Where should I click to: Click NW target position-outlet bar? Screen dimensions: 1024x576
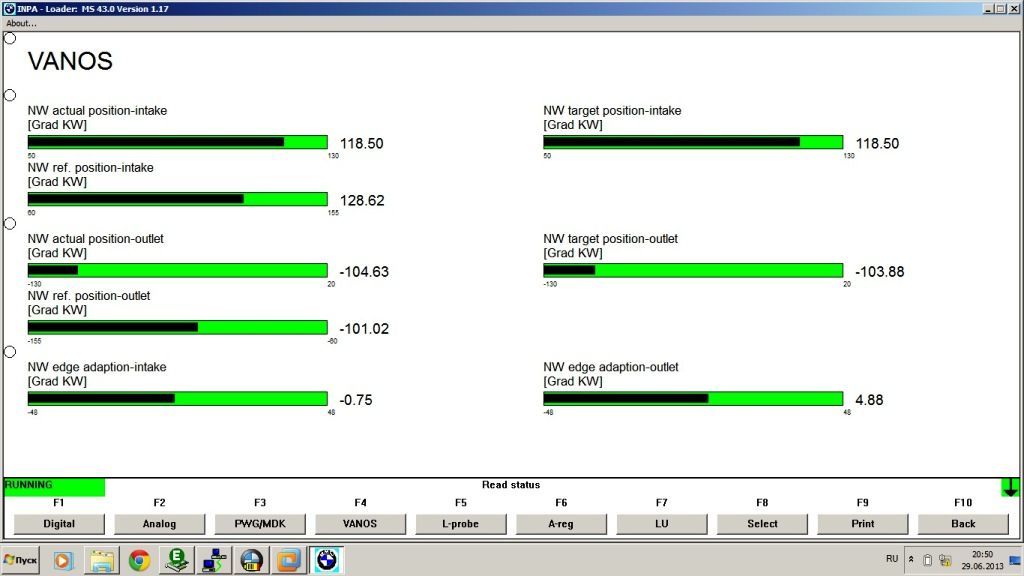693,270
